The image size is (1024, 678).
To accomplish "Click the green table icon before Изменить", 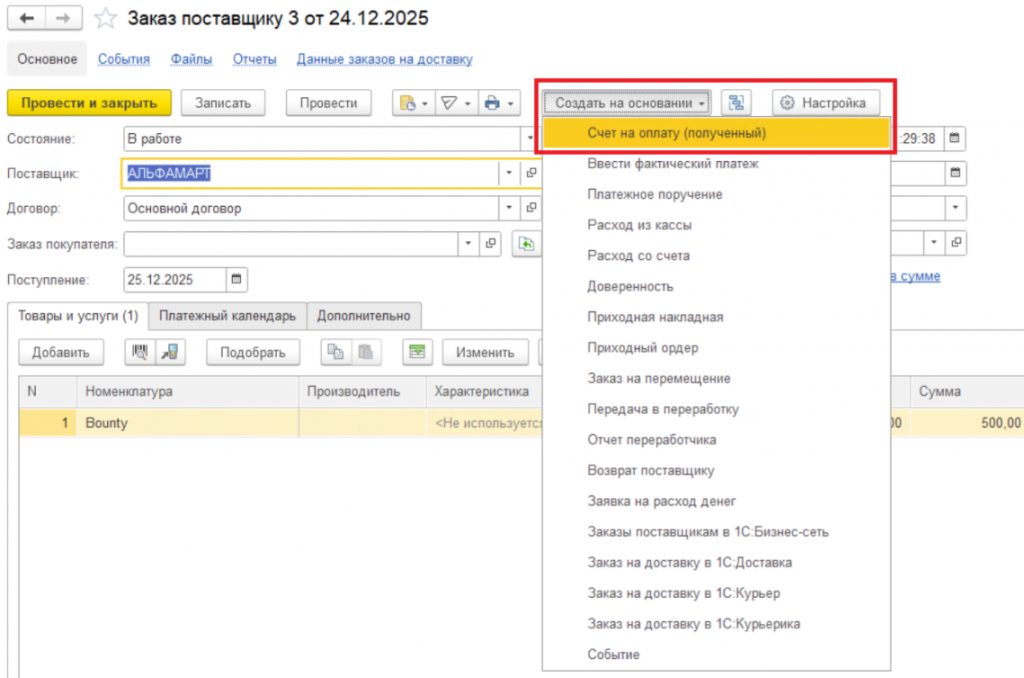I will point(417,352).
